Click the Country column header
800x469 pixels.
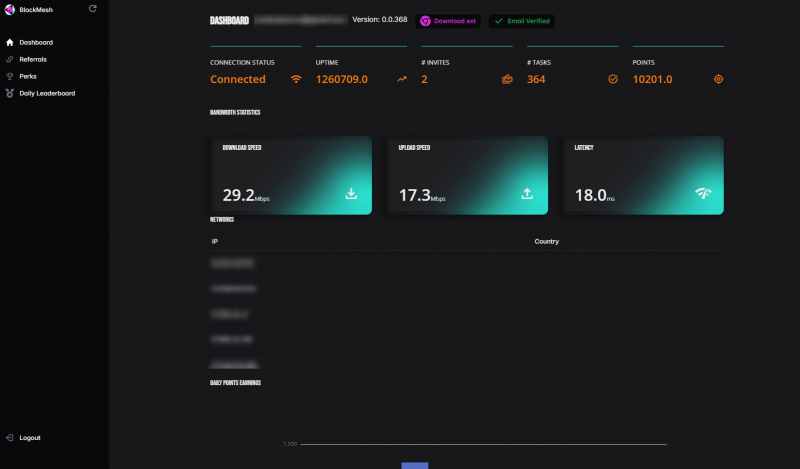[x=546, y=242]
